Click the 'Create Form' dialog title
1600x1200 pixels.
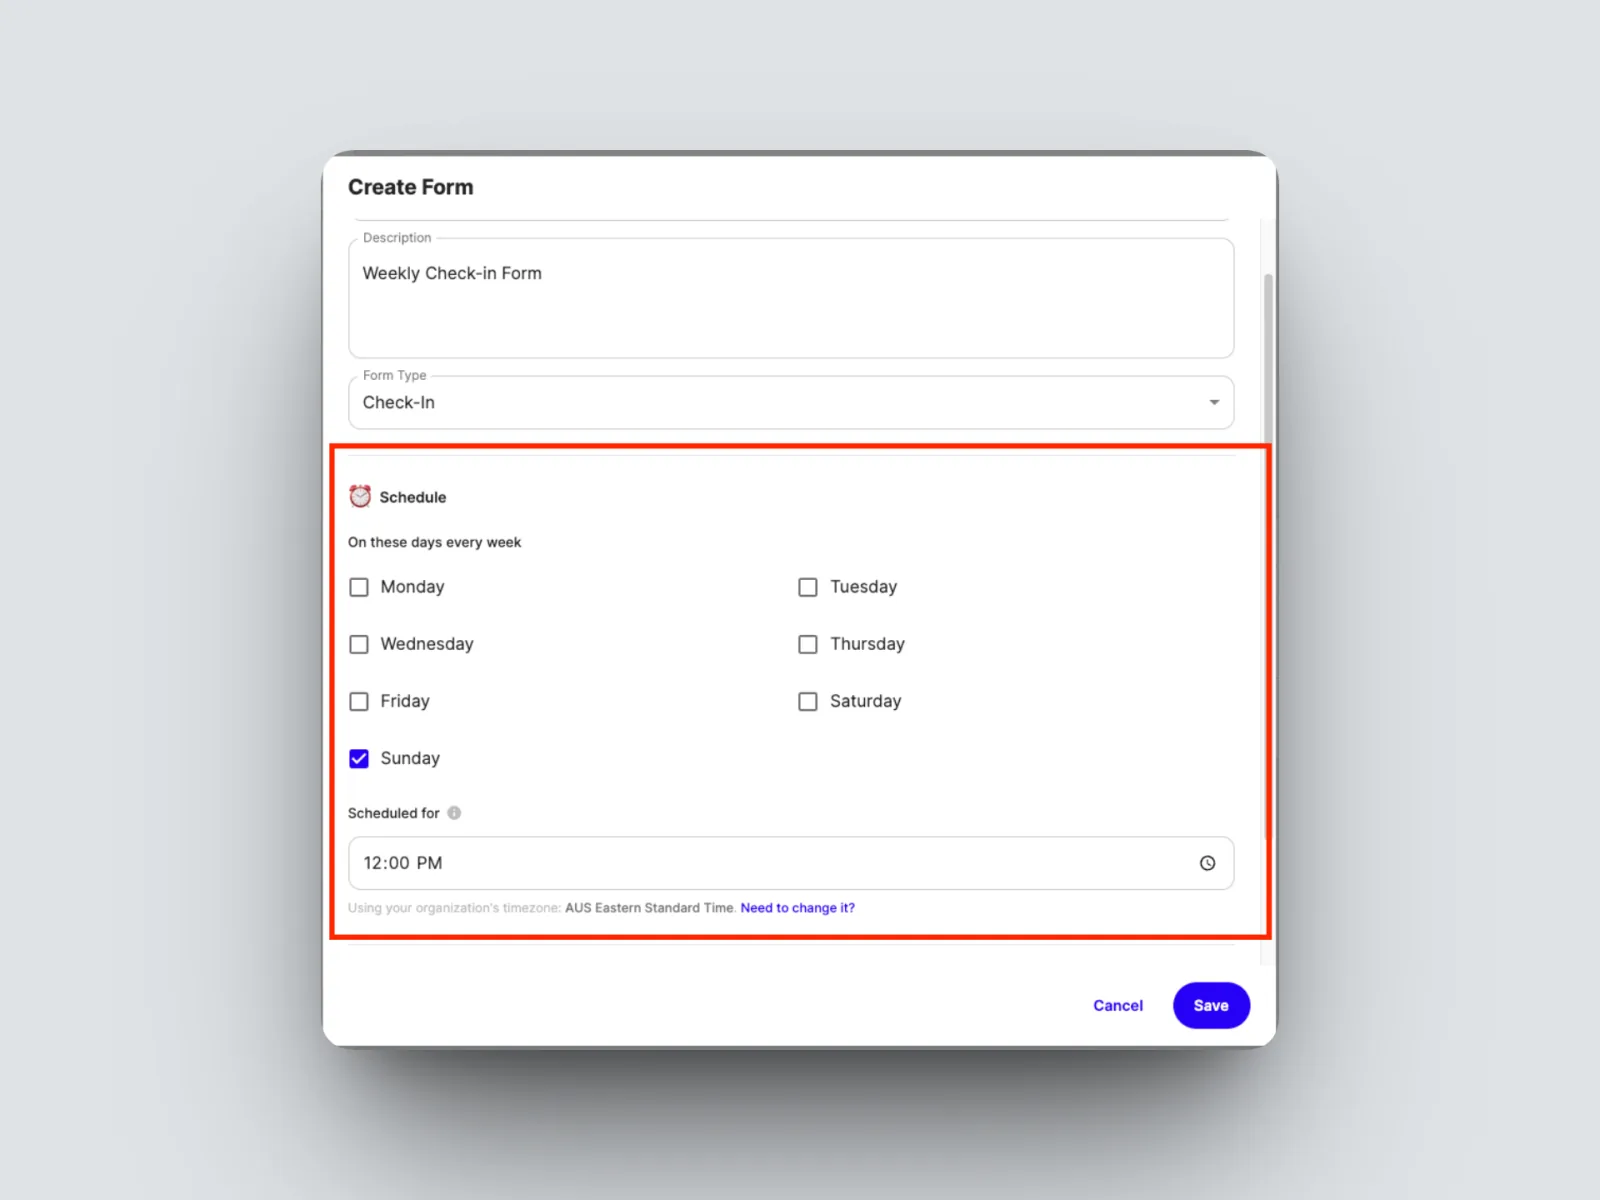pos(411,187)
